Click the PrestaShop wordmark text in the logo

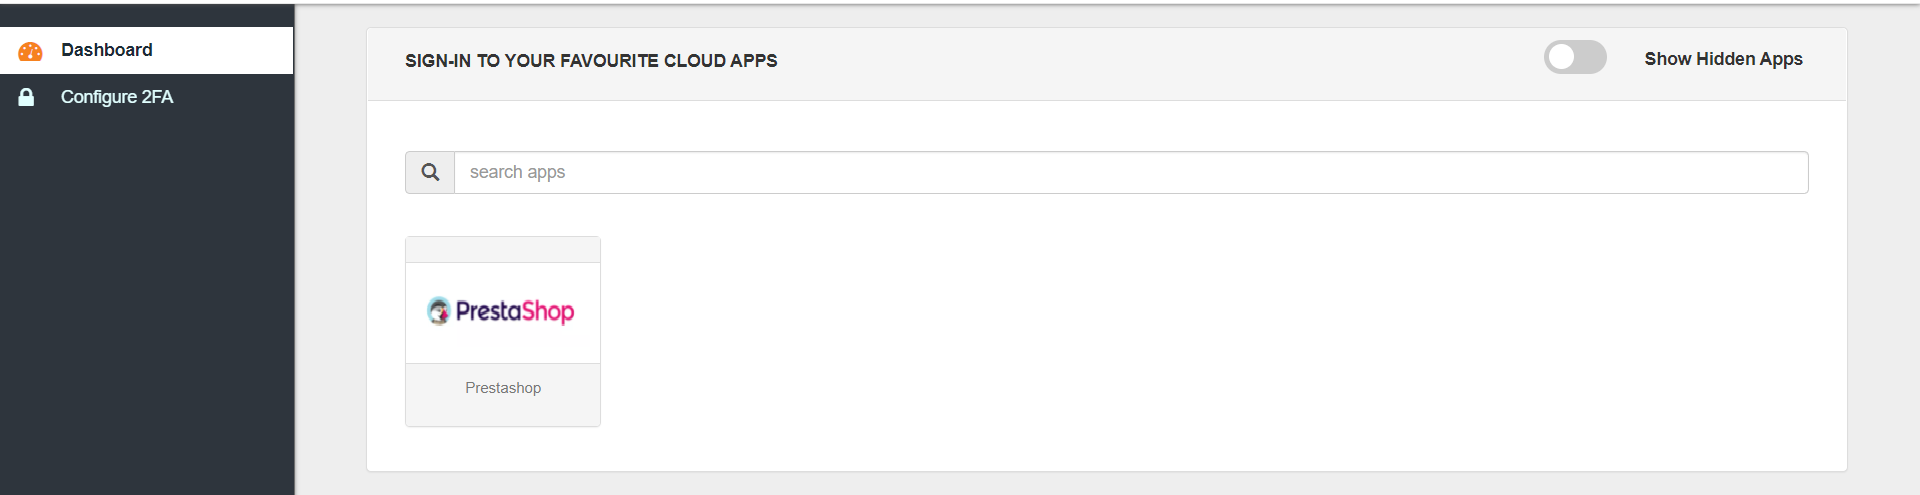tap(515, 312)
